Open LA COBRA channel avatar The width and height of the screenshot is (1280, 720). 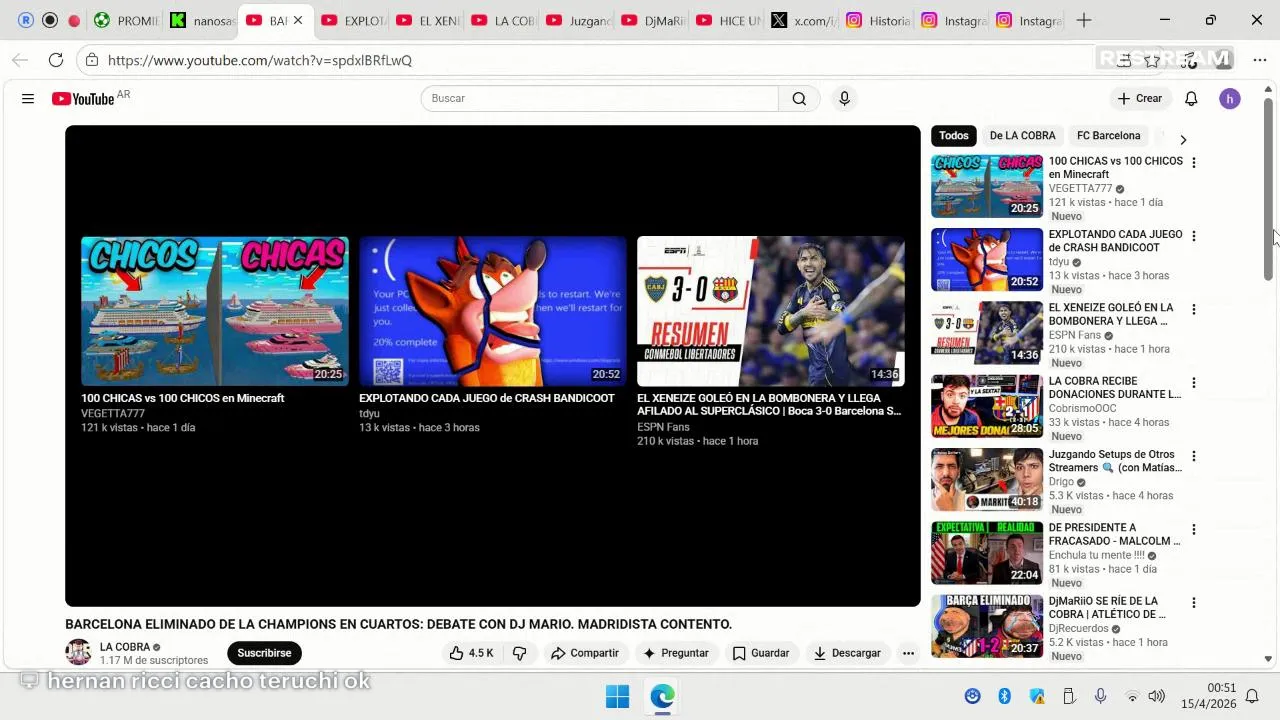pyautogui.click(x=78, y=653)
